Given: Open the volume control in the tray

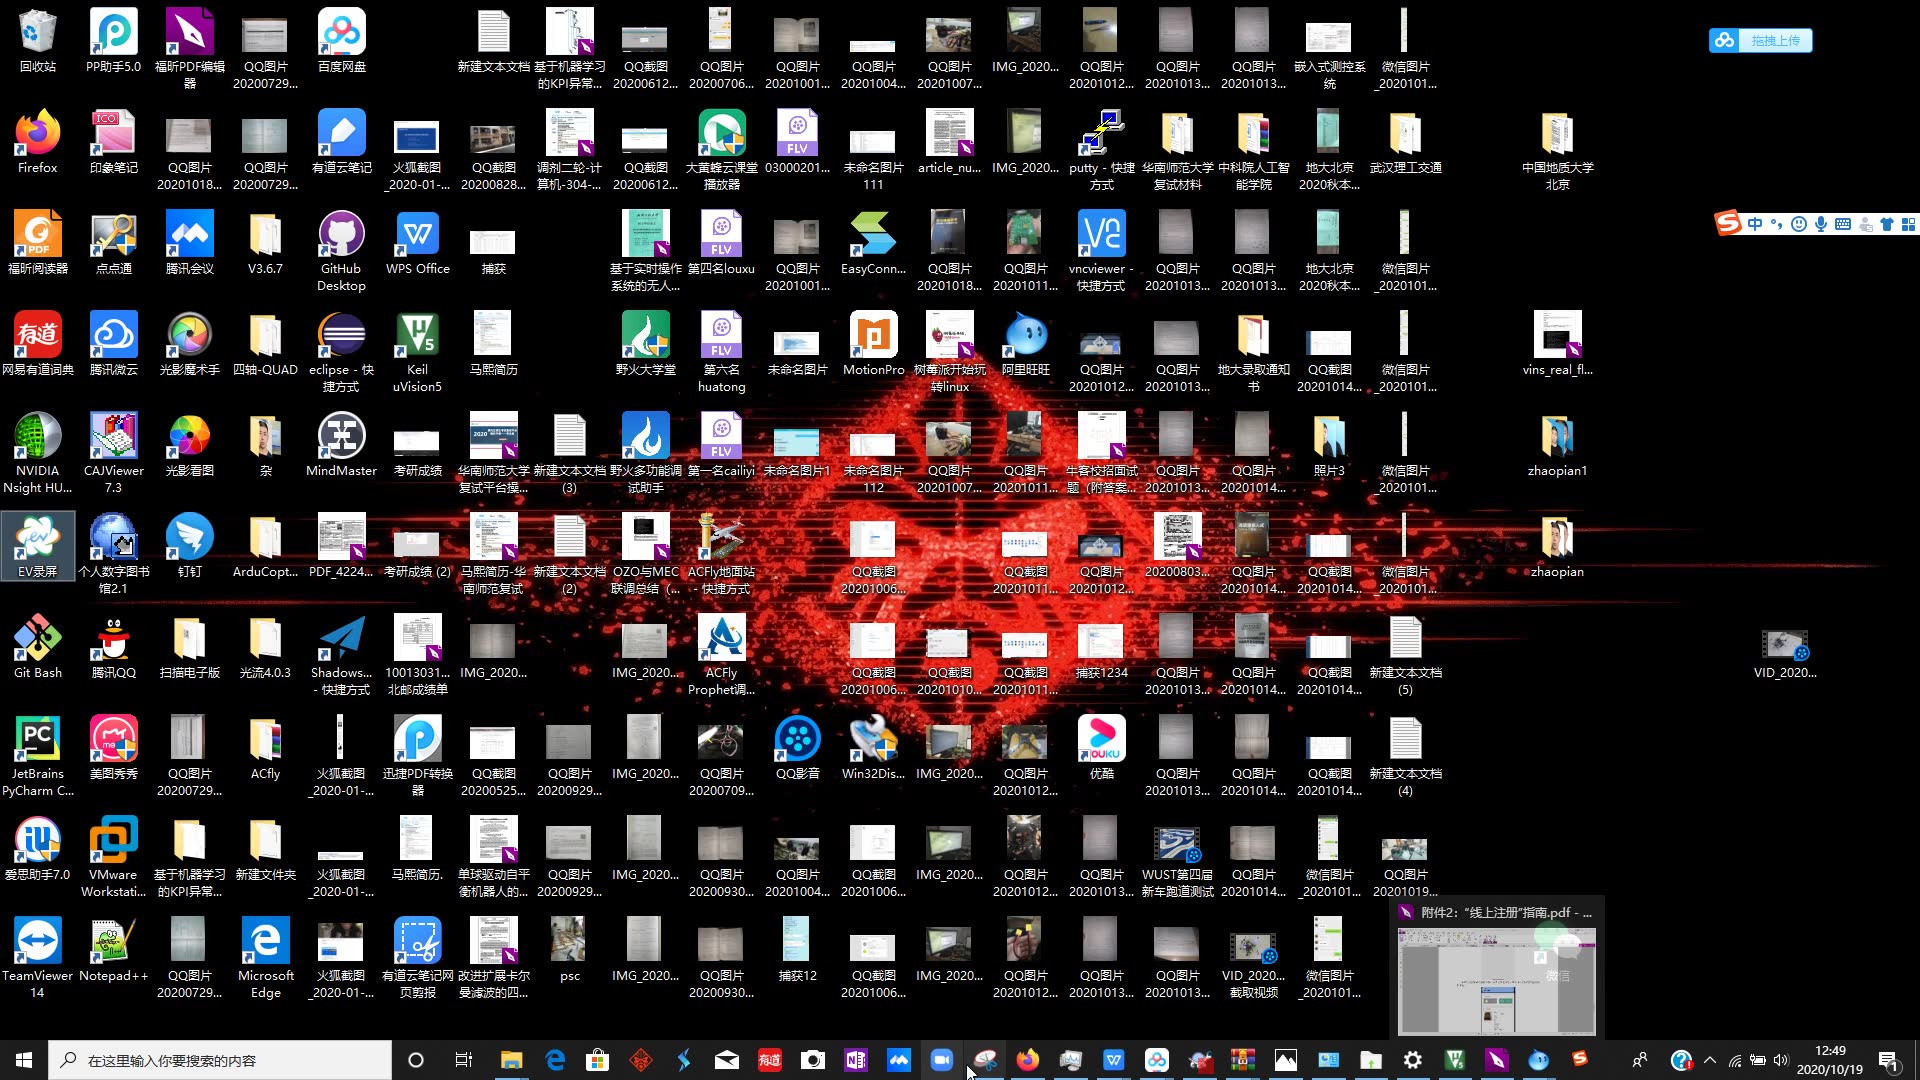Looking at the screenshot, I should pyautogui.click(x=1781, y=1060).
